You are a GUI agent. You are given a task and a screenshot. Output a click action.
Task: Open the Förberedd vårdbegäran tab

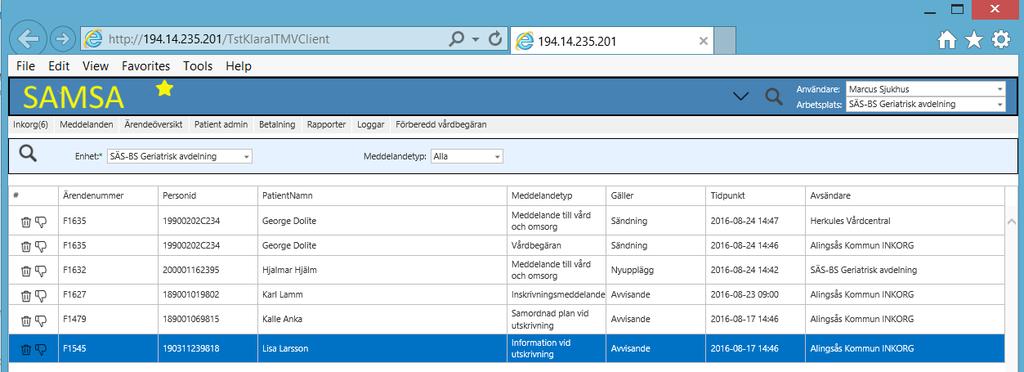pyautogui.click(x=441, y=125)
